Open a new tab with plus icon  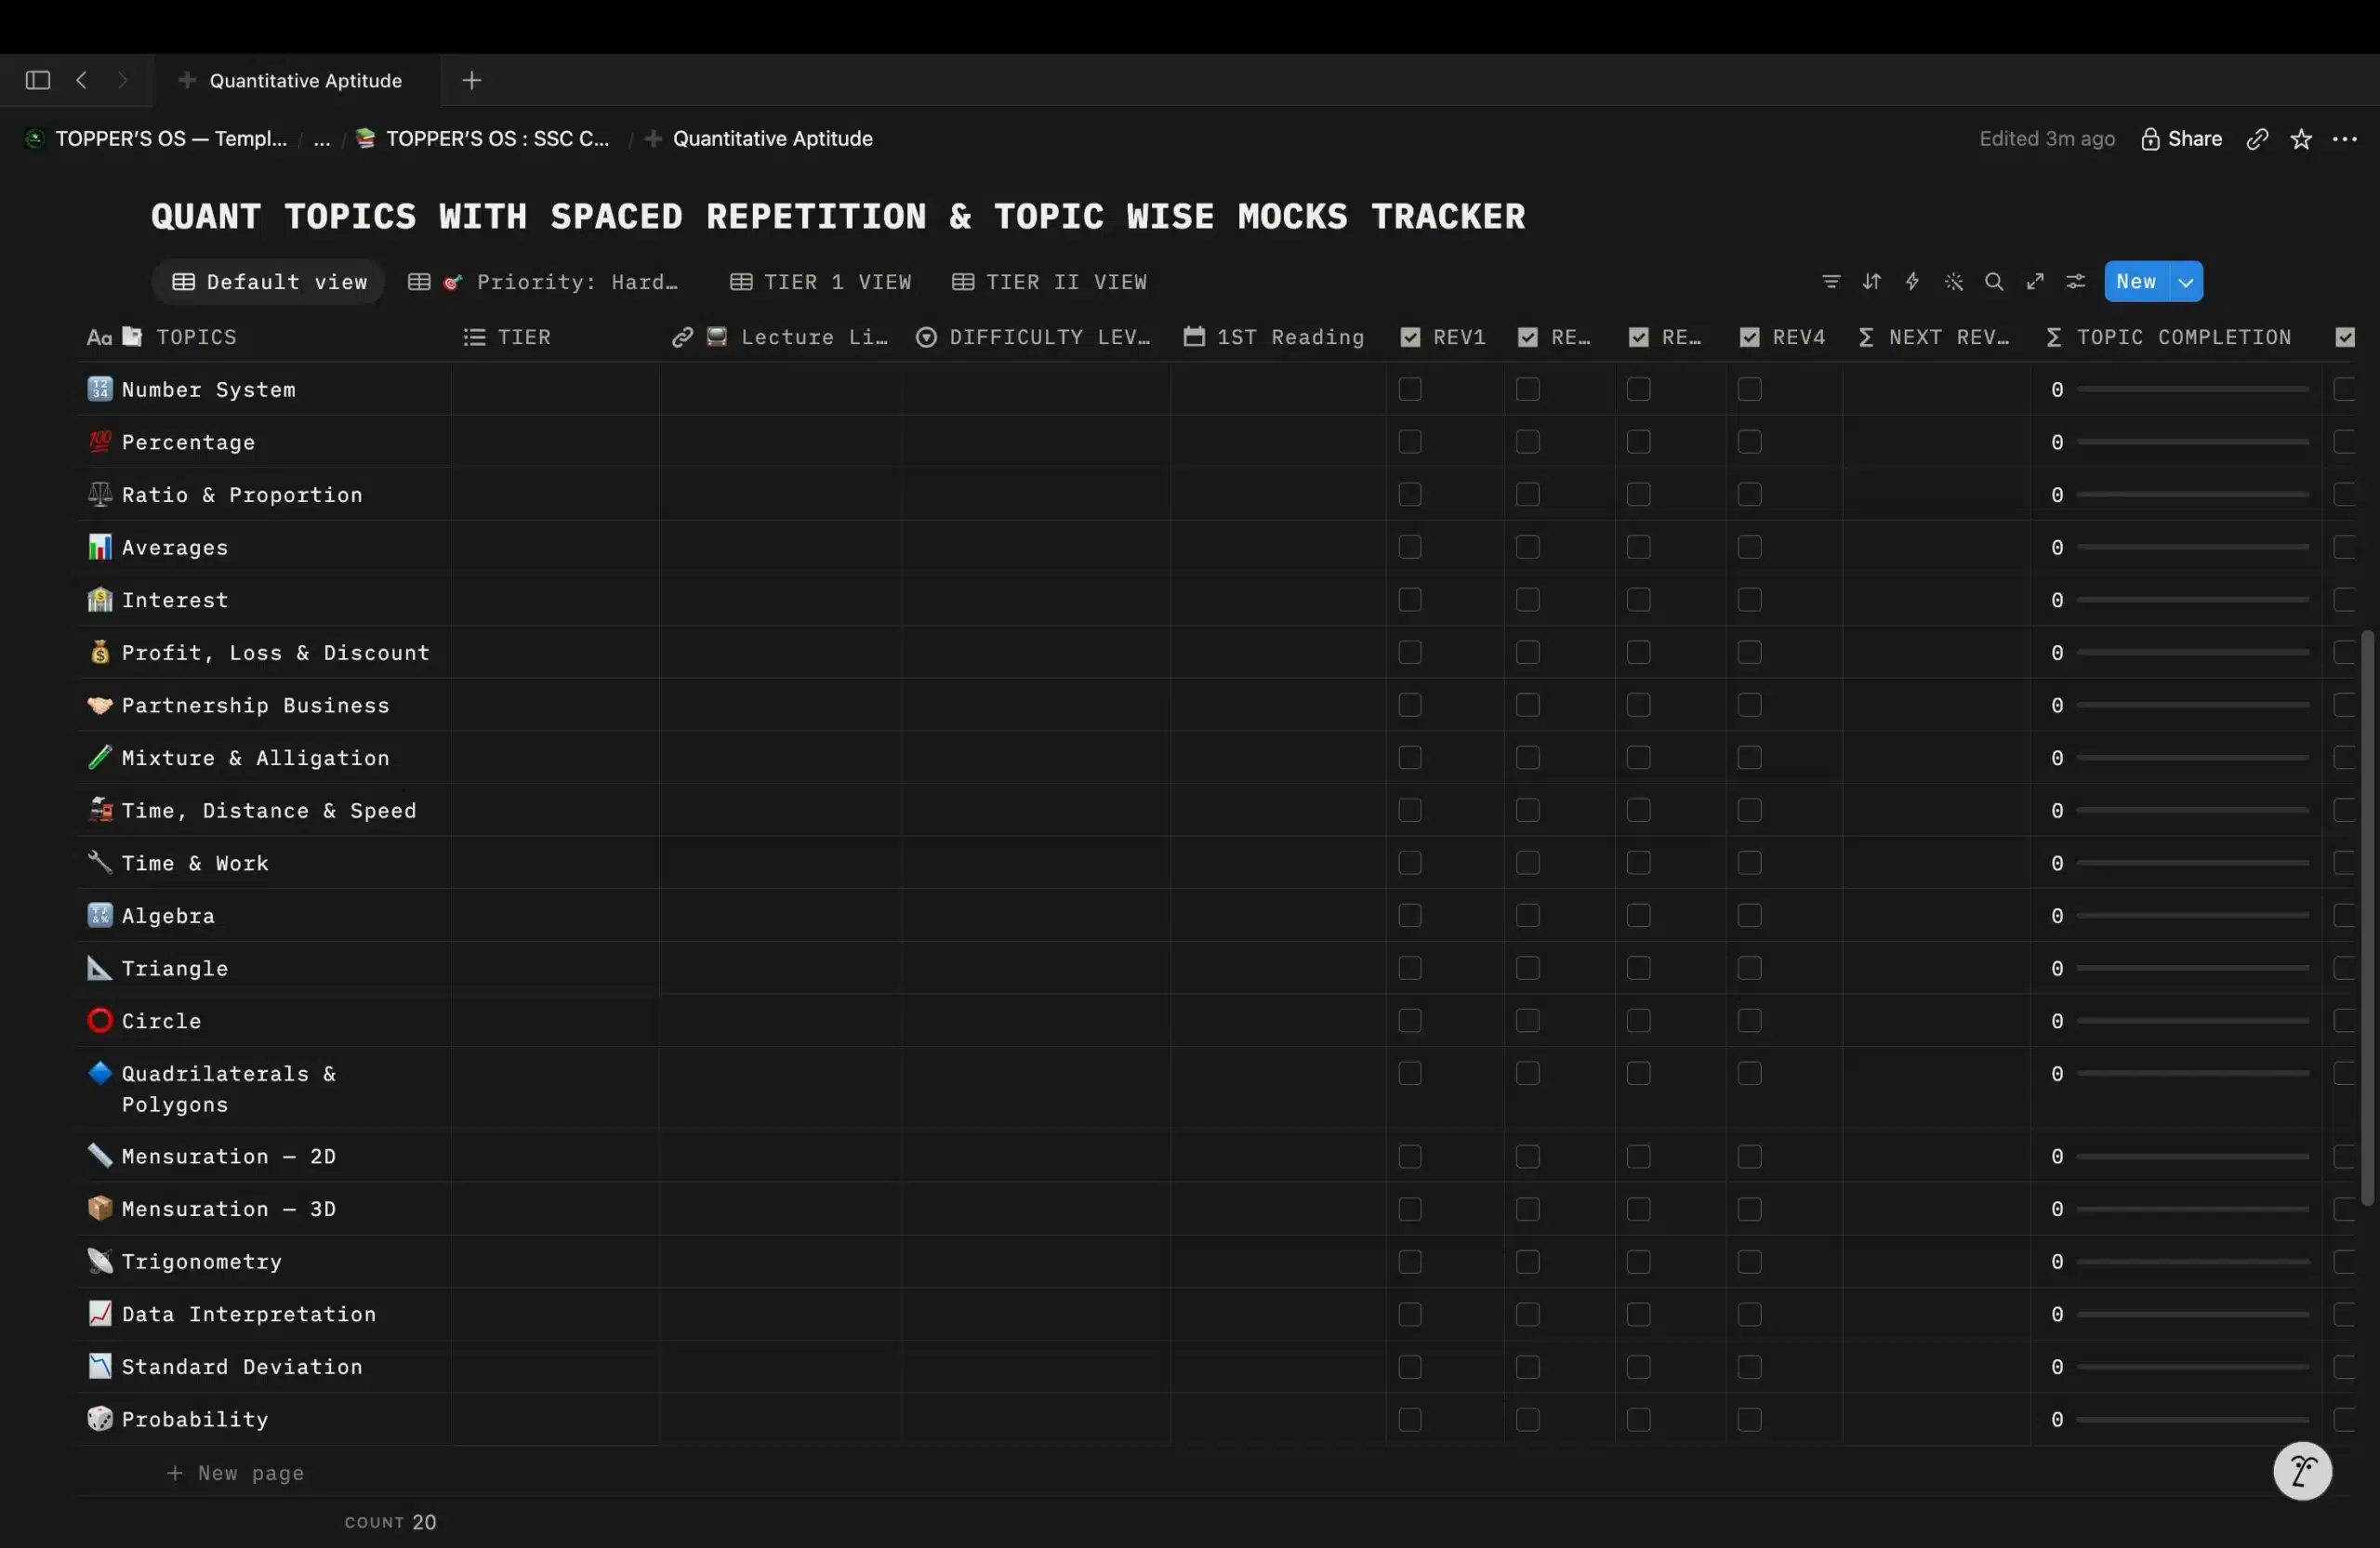coord(472,80)
